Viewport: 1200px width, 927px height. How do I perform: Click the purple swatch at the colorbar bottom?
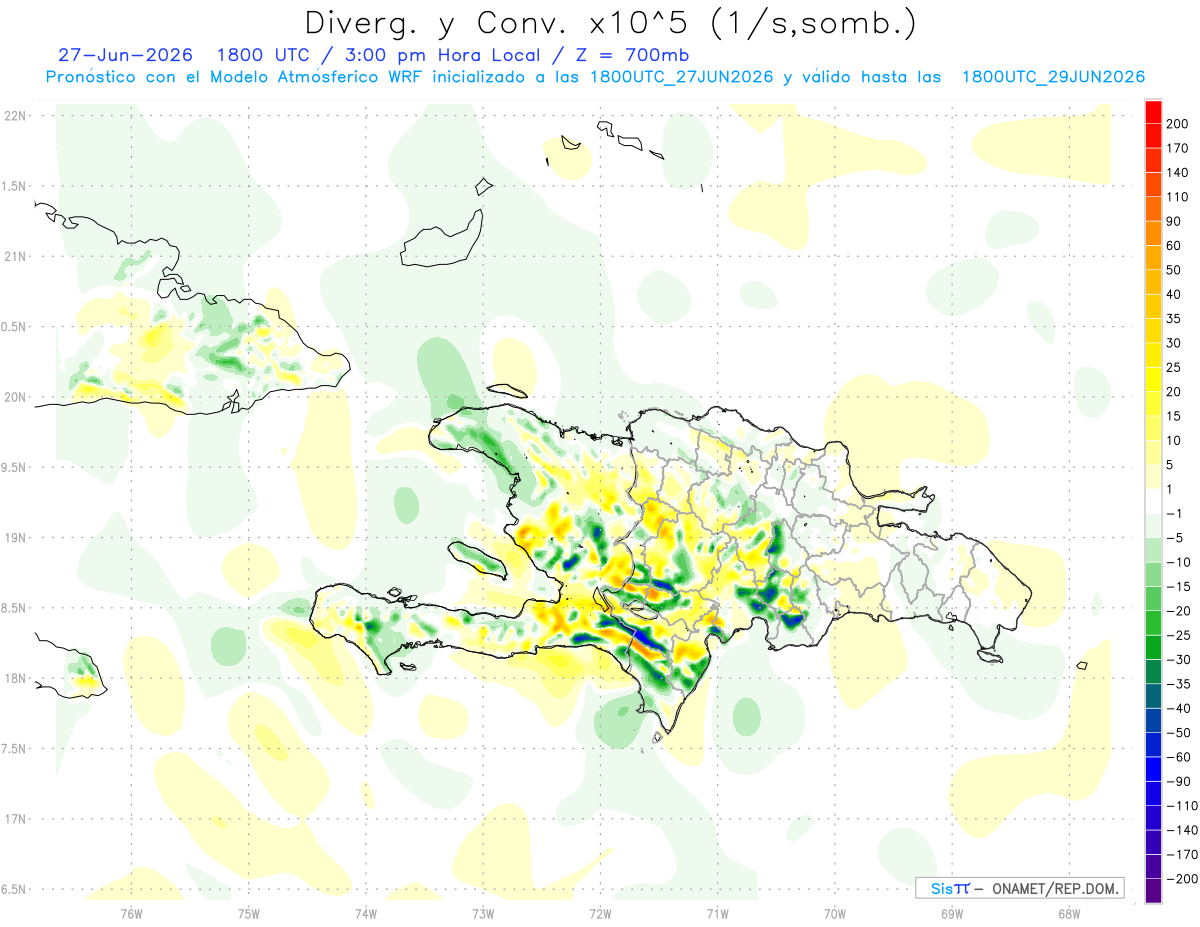1153,891
